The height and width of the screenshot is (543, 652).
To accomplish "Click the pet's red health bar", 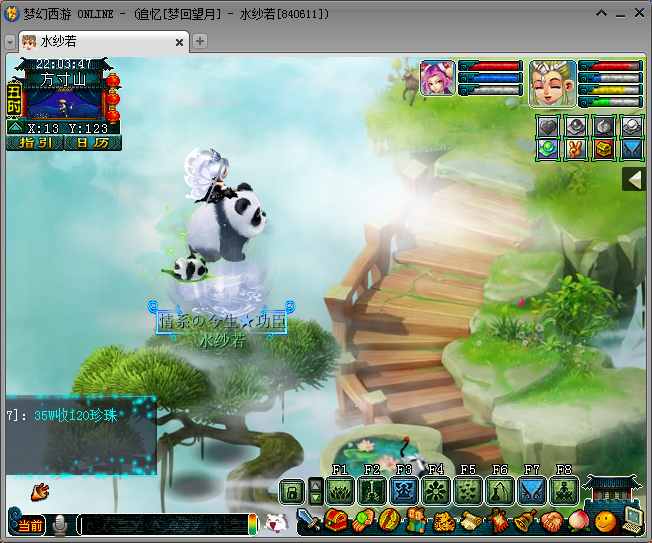I will tap(490, 66).
